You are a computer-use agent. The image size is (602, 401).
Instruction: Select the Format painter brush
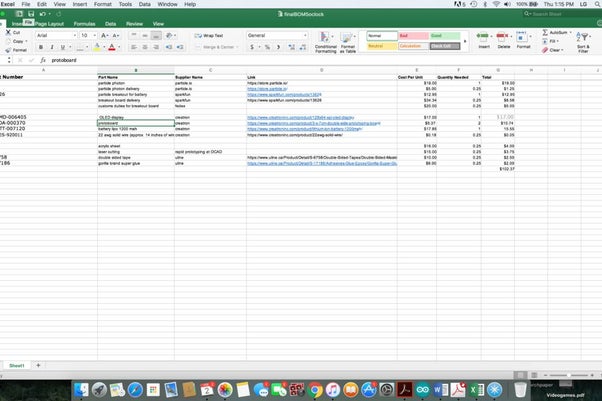point(16,50)
